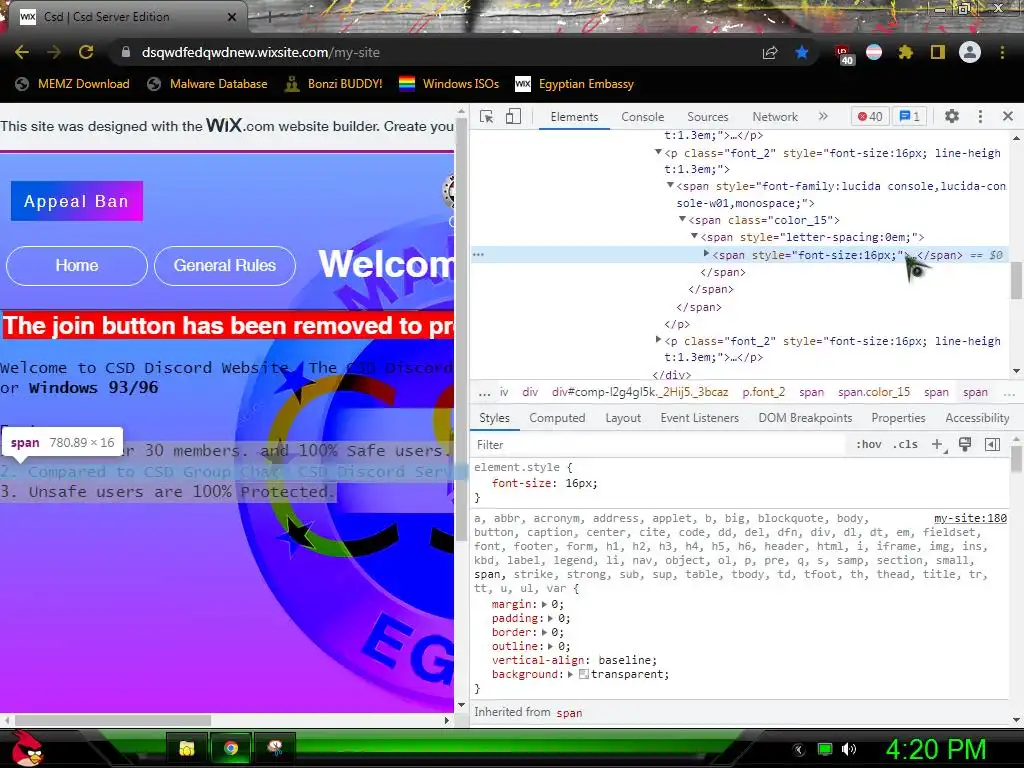Toggle :hov element state panel
This screenshot has width=1024, height=768.
point(869,444)
